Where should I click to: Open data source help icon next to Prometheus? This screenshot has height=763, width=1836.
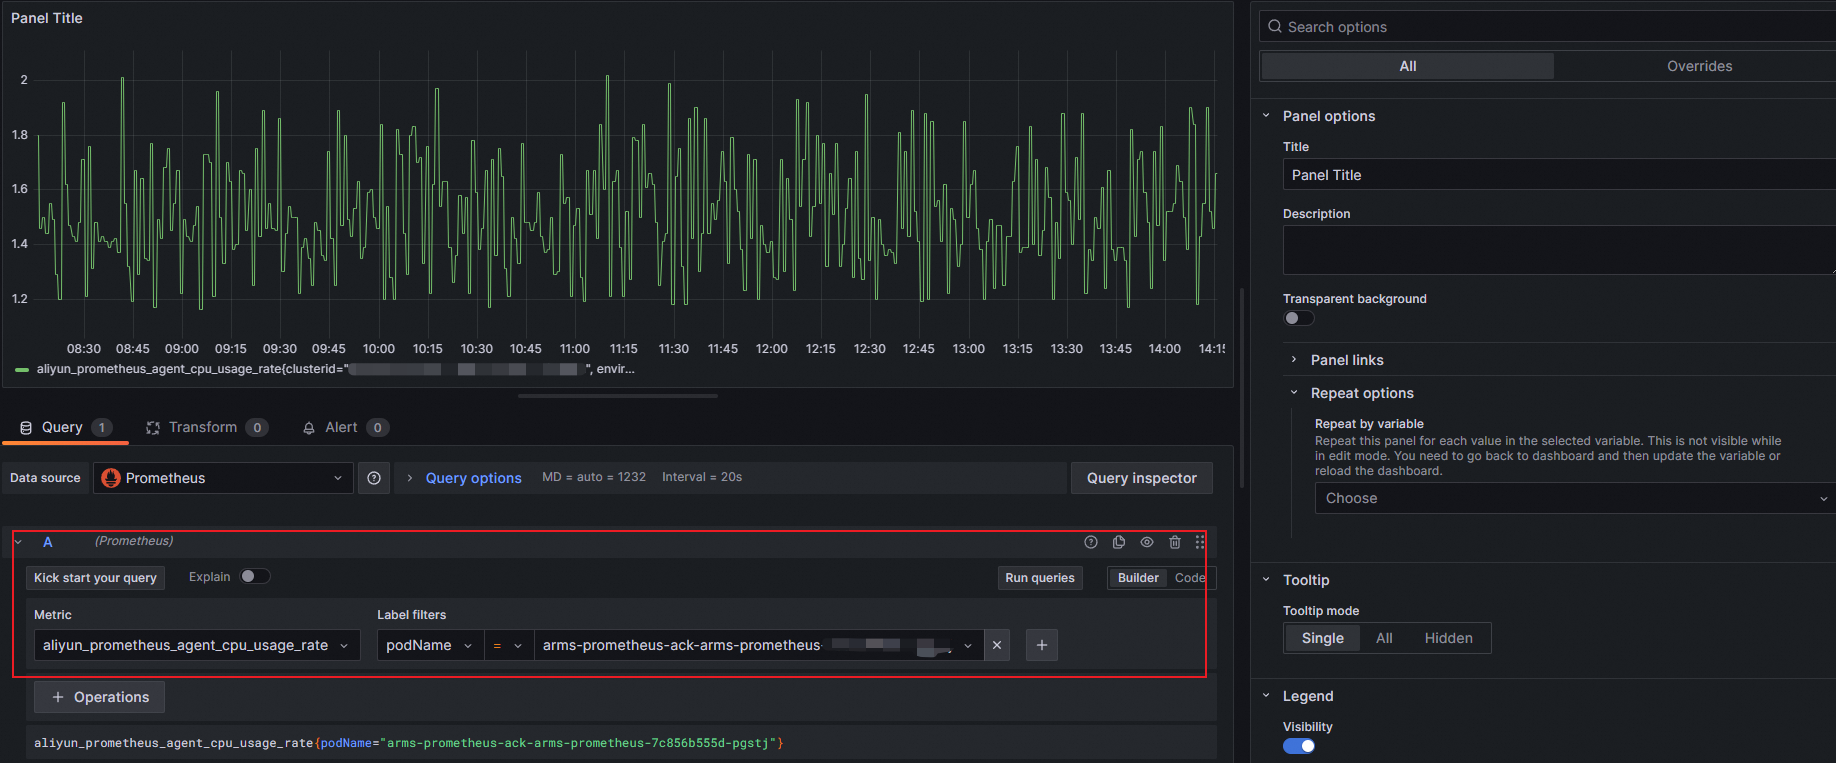374,478
